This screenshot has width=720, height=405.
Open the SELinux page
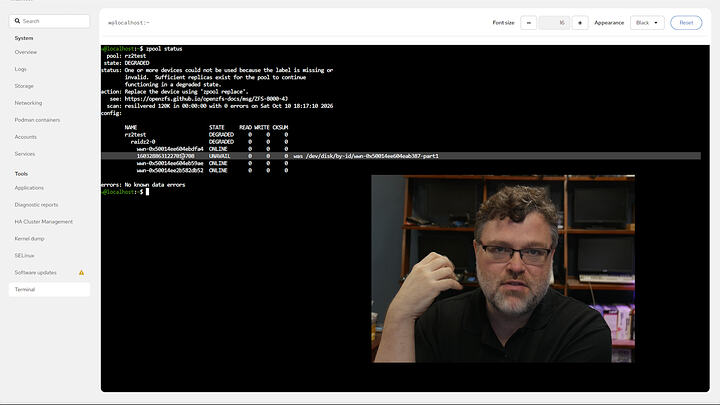24,256
